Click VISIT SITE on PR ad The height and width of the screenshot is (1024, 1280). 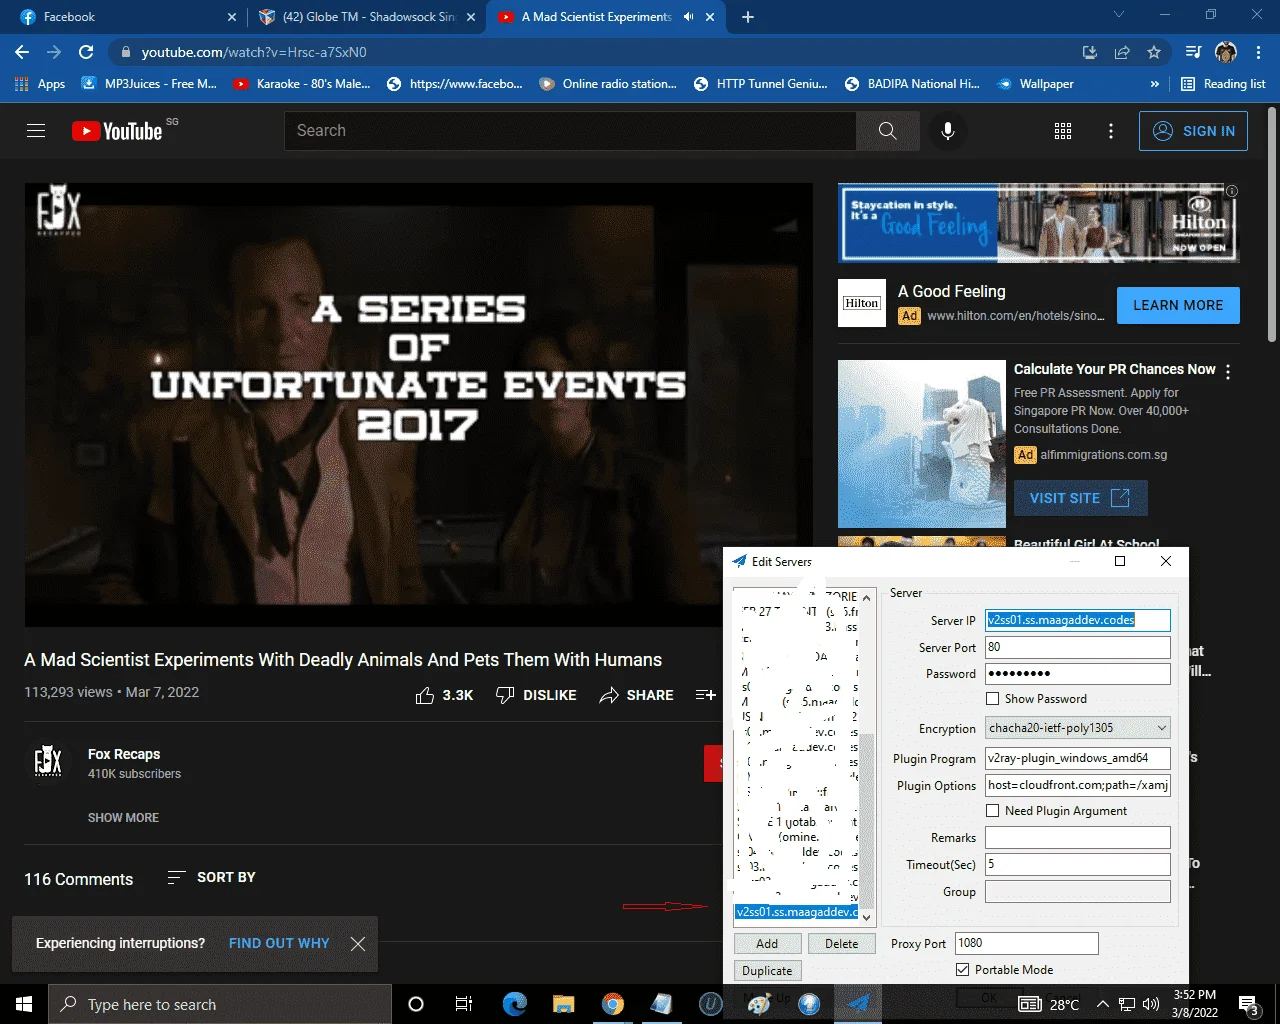click(1080, 498)
